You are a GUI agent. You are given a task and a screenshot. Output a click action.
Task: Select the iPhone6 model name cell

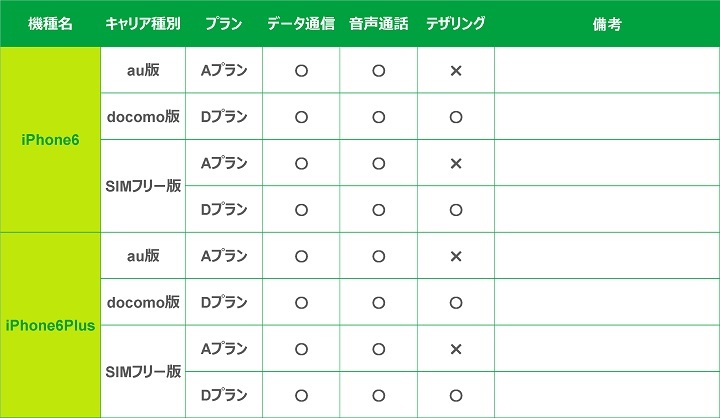[x=51, y=140]
